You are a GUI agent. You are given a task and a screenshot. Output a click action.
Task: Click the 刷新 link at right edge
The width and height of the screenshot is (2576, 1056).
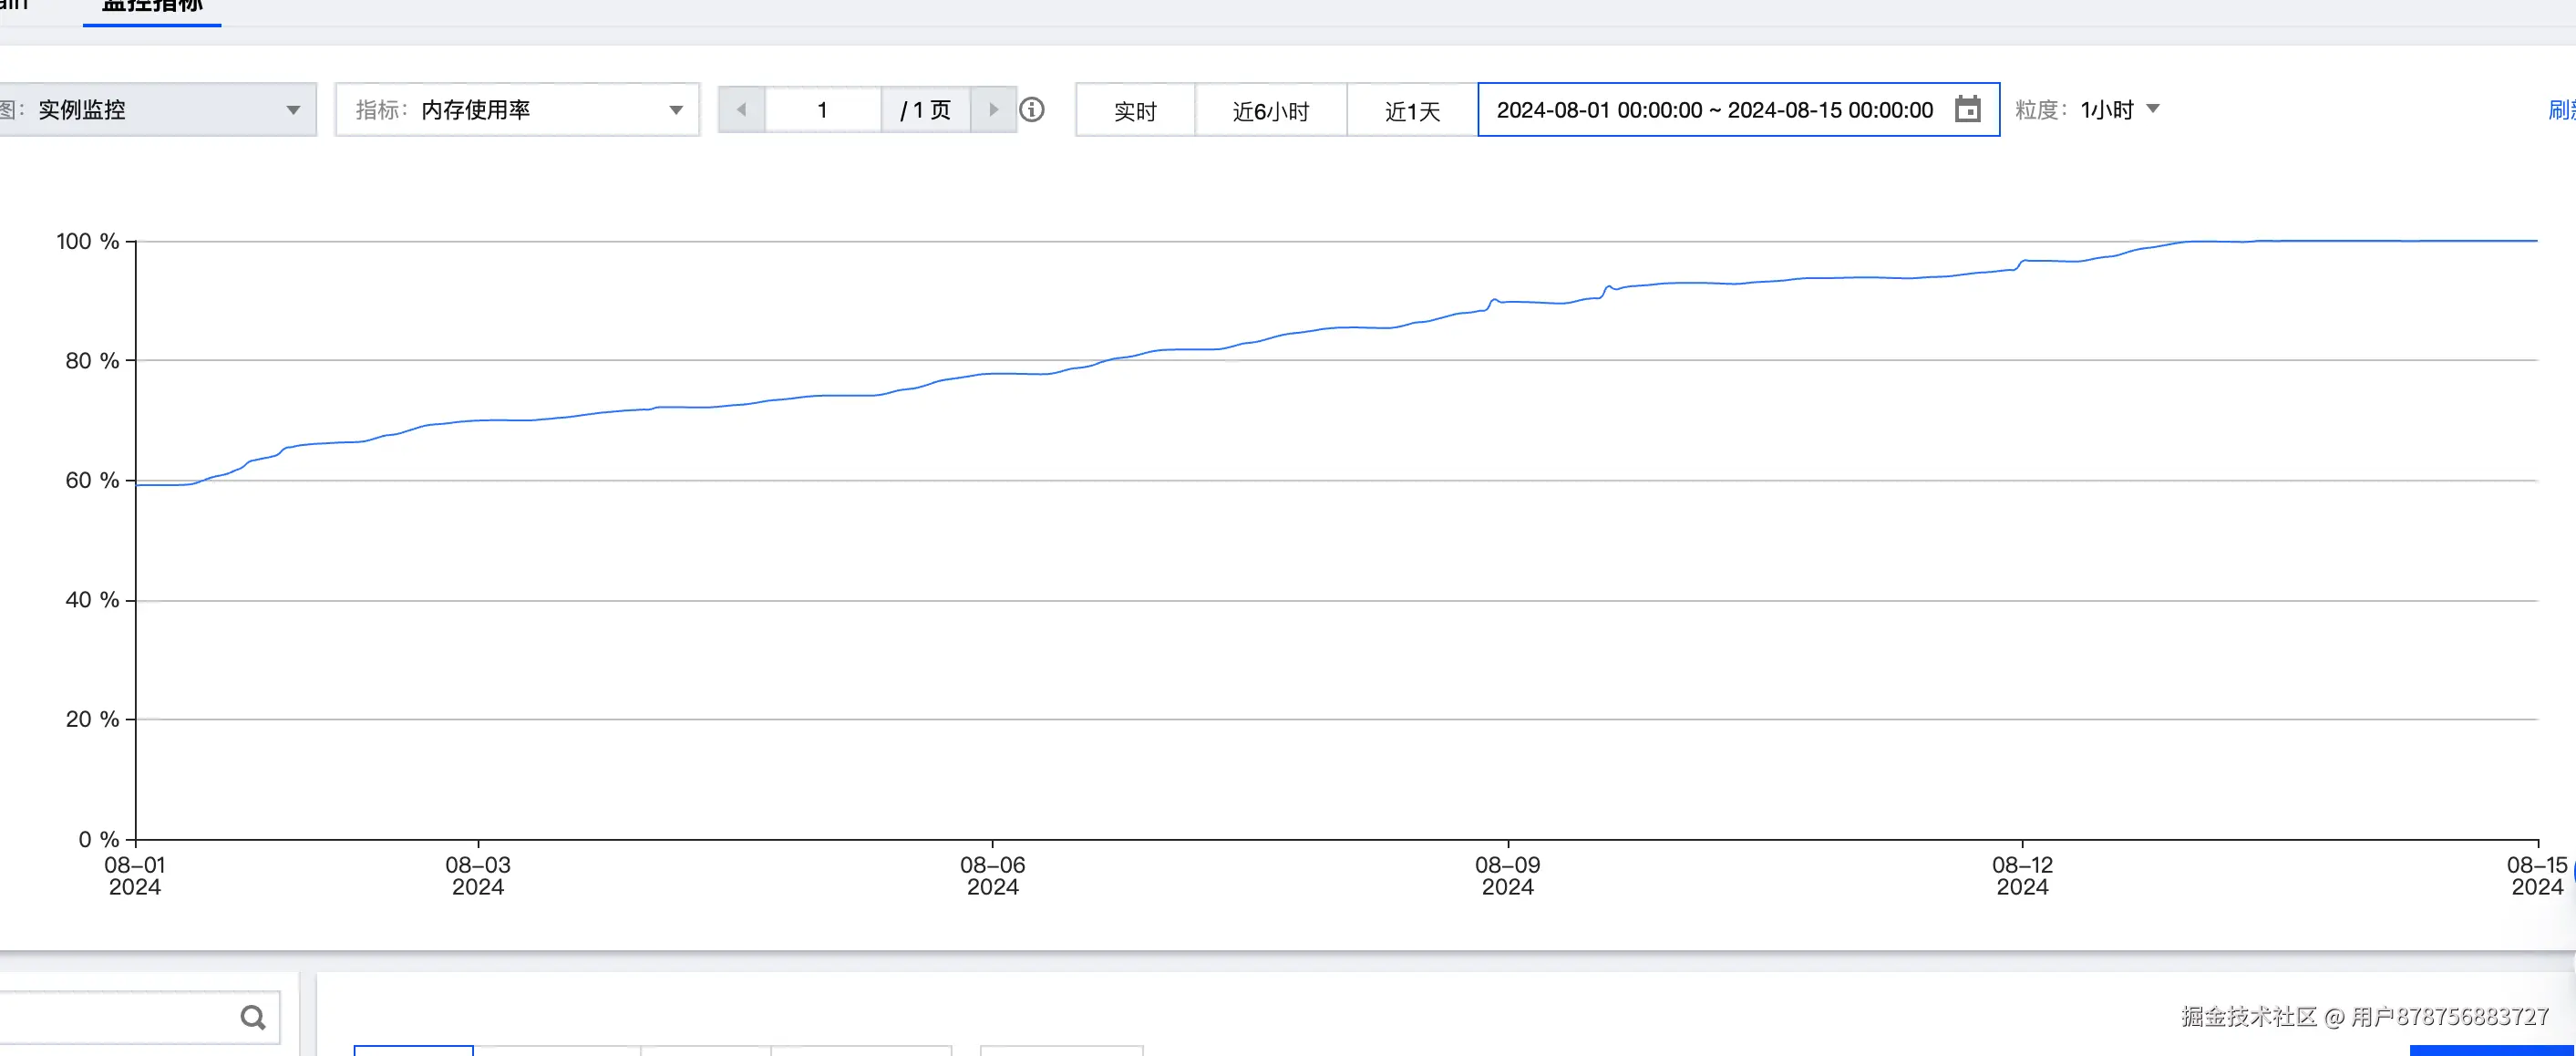pos(2560,110)
